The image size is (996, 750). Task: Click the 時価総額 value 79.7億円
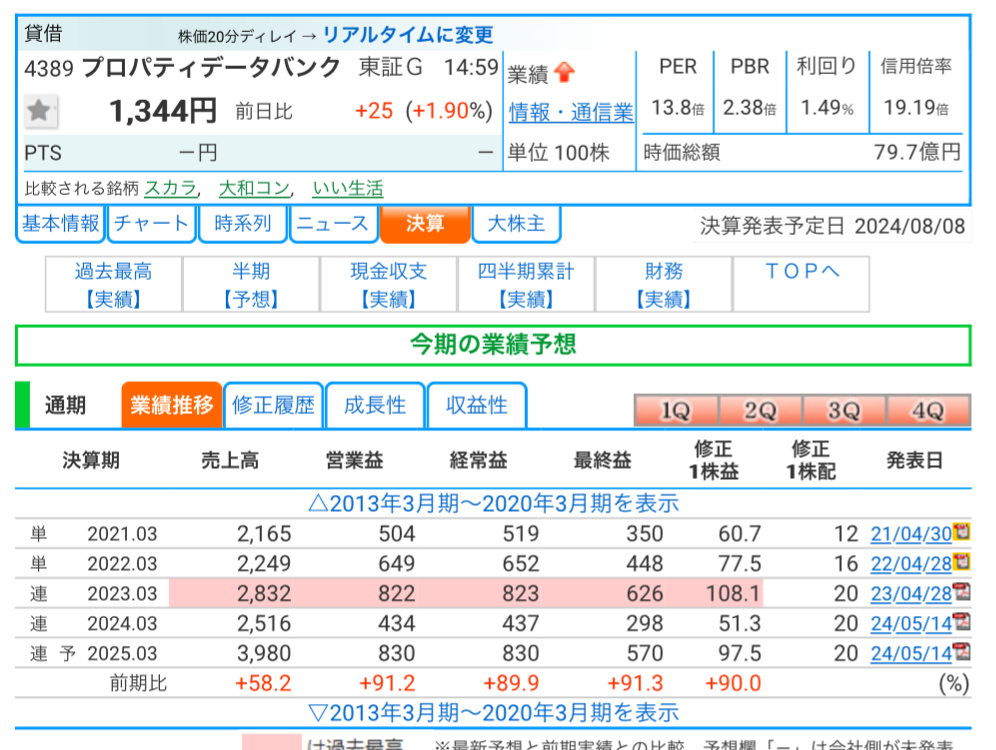pyautogui.click(x=917, y=152)
